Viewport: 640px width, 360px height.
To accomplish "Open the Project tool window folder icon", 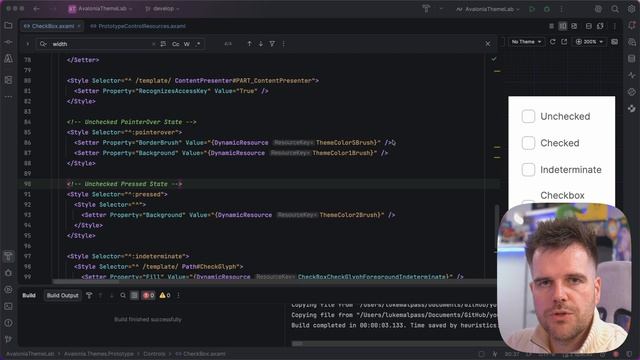I will tap(8, 26).
